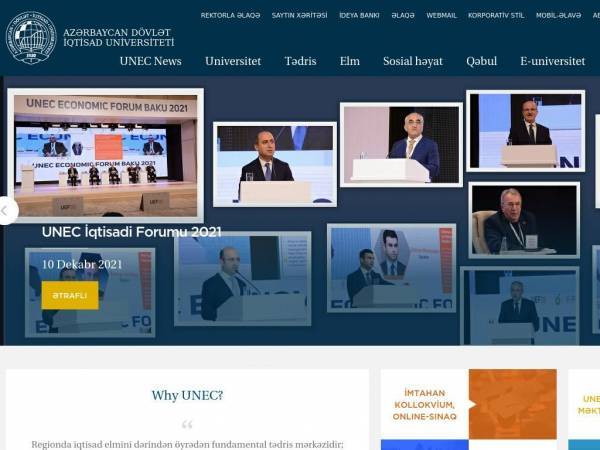Click the orange tile image beside İmtahan

pyautogui.click(x=513, y=404)
